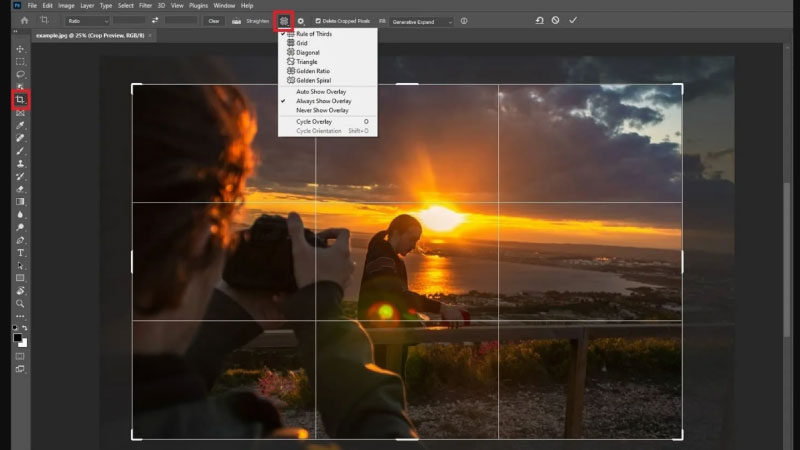Image resolution: width=800 pixels, height=450 pixels.
Task: Open the Filter menu
Action: 145,6
